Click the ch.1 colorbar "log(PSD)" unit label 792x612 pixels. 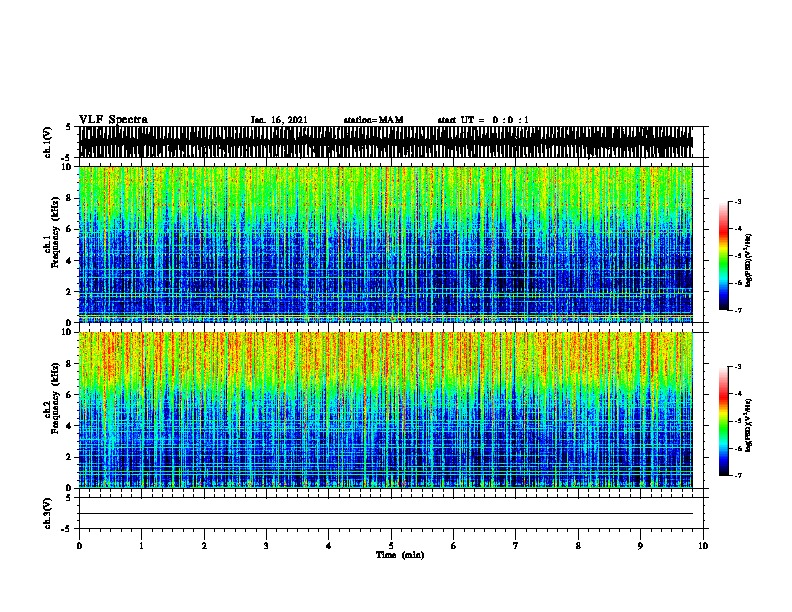749,260
